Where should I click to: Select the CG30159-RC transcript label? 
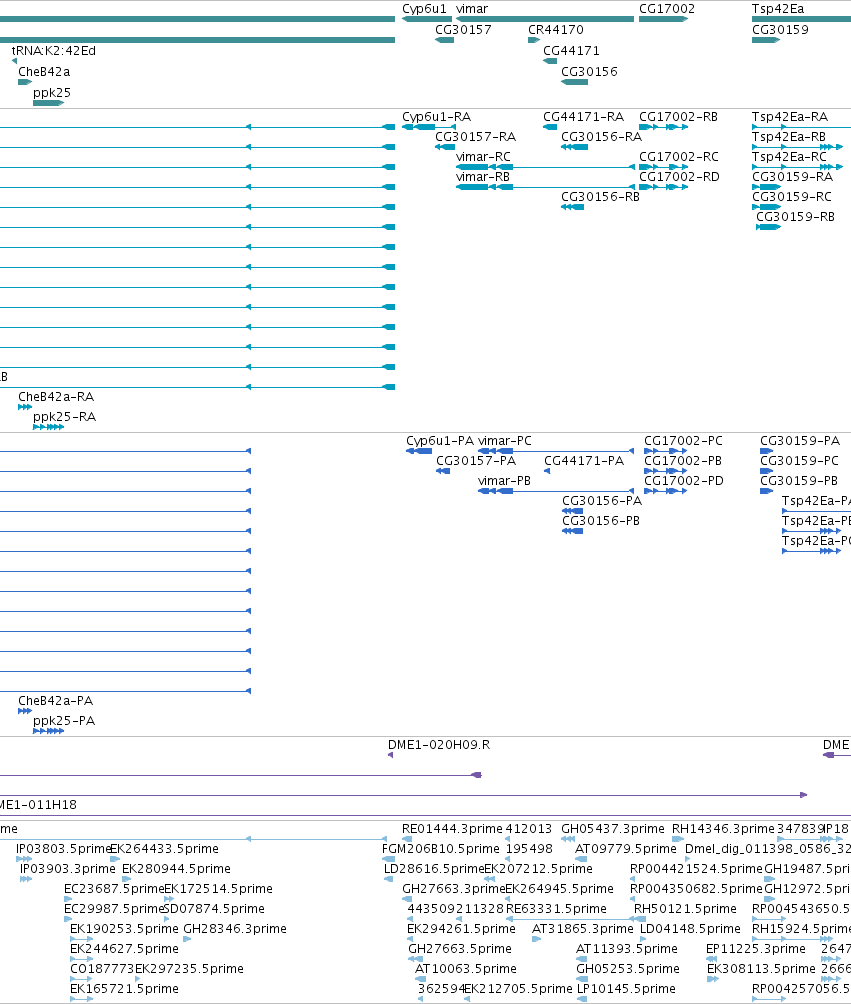click(x=791, y=197)
